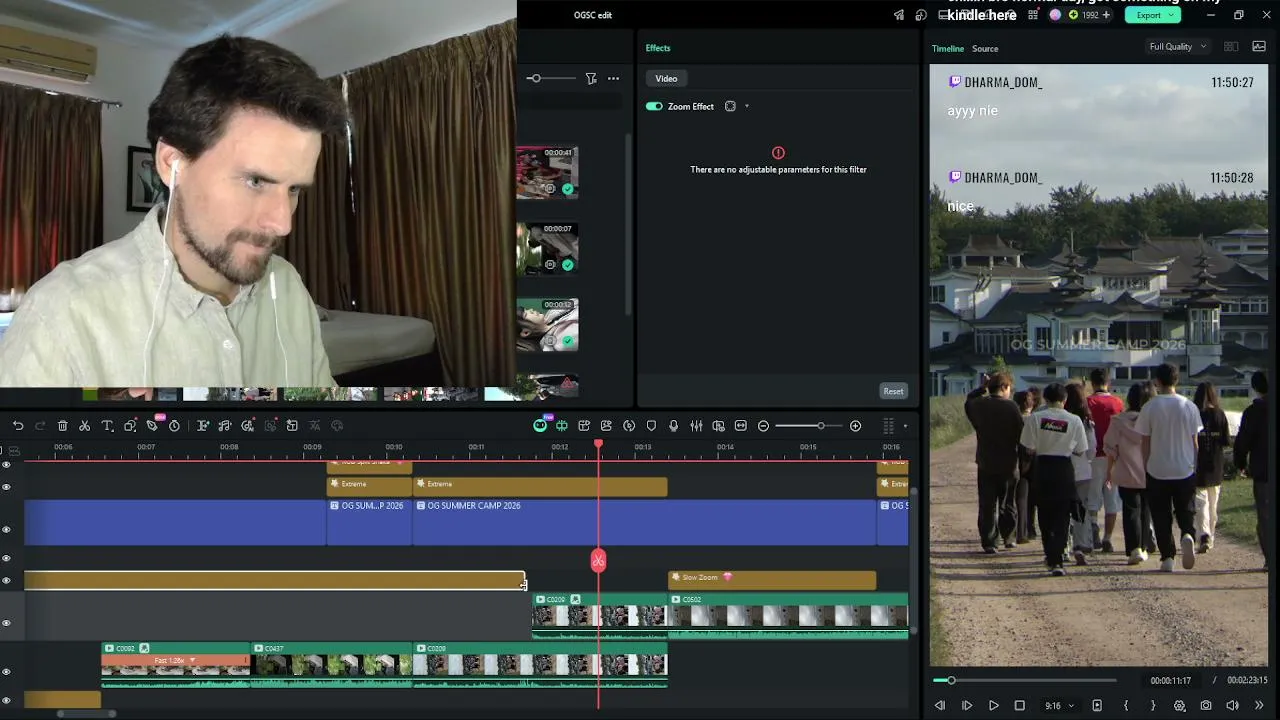Delete the selected clip using the trash icon
The image size is (1280, 720).
click(63, 426)
